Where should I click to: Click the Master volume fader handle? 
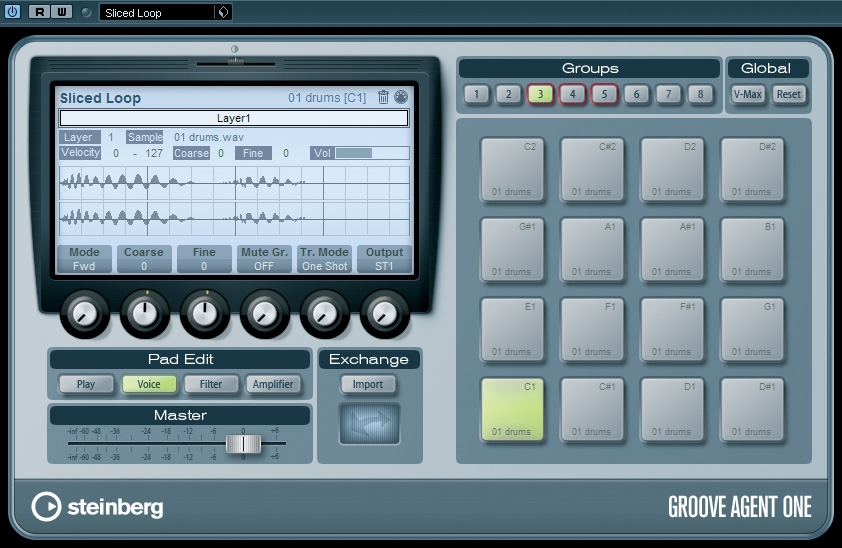point(243,444)
